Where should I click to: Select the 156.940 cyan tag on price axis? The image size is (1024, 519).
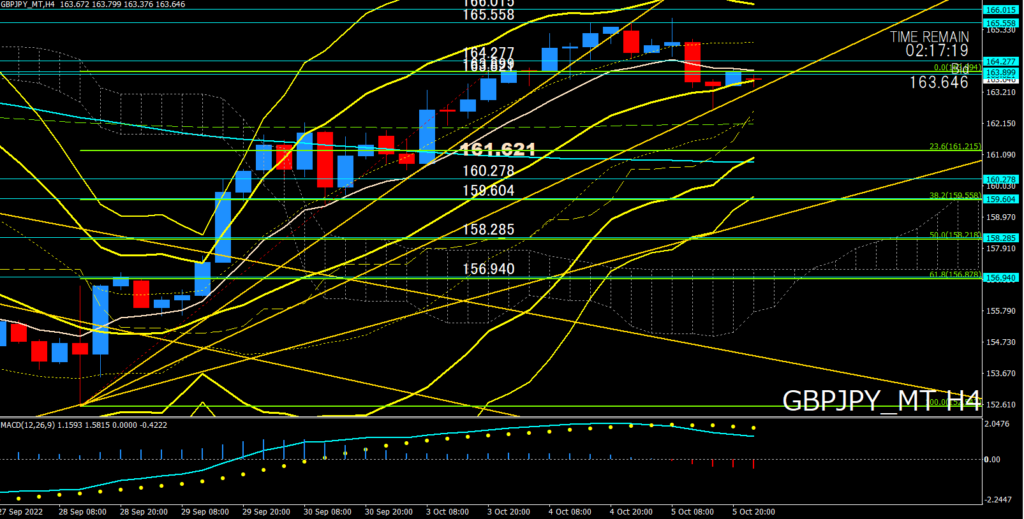(1000, 278)
